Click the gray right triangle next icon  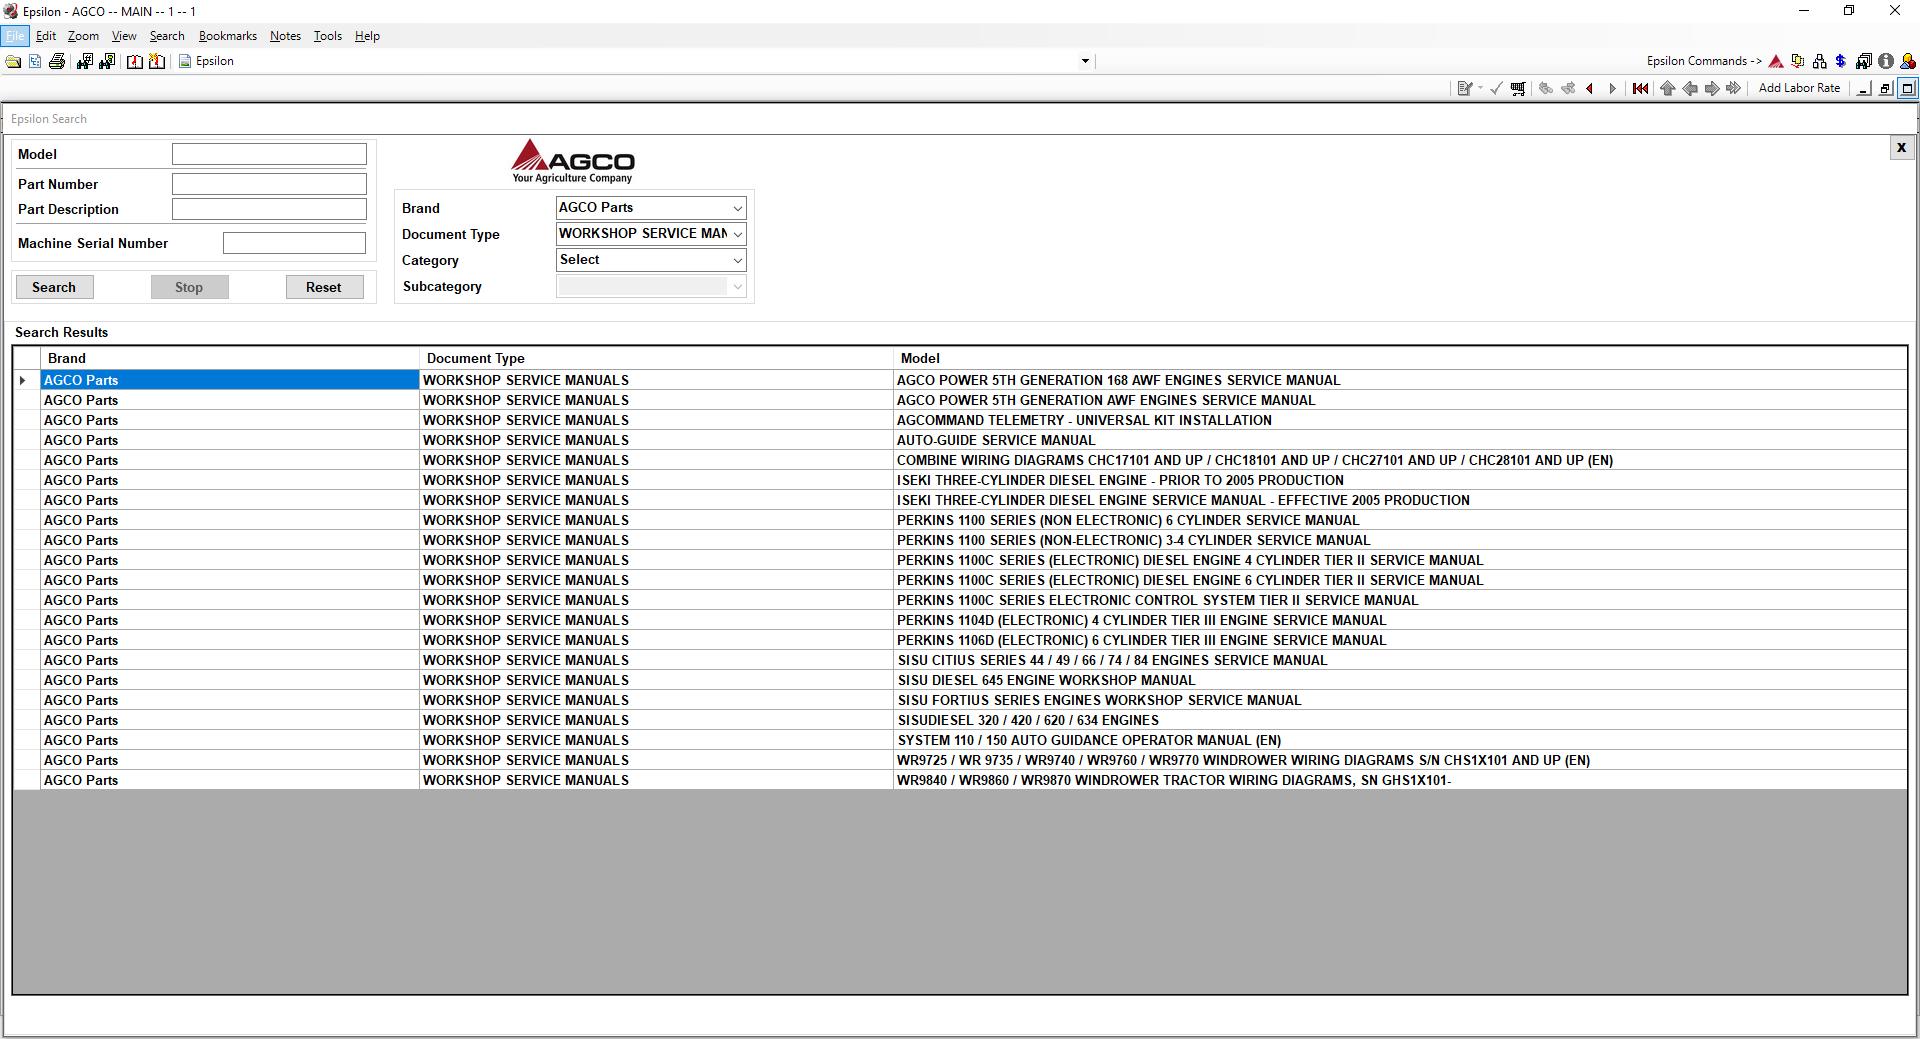pyautogui.click(x=1612, y=88)
